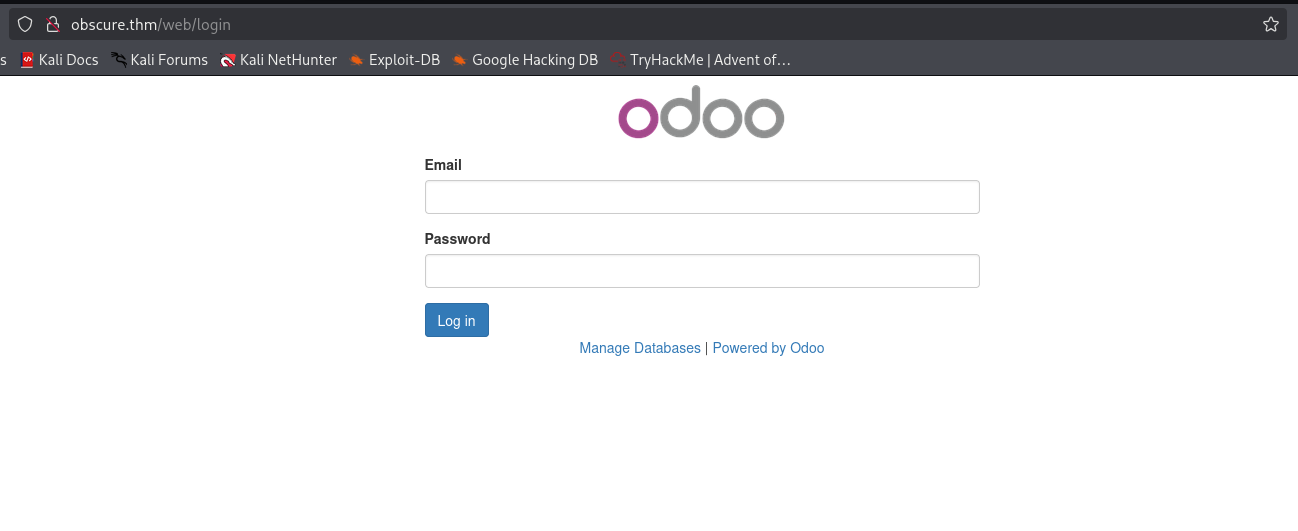This screenshot has width=1298, height=531.
Task: Open the Kali Docs bookmark
Action: pyautogui.click(x=59, y=60)
